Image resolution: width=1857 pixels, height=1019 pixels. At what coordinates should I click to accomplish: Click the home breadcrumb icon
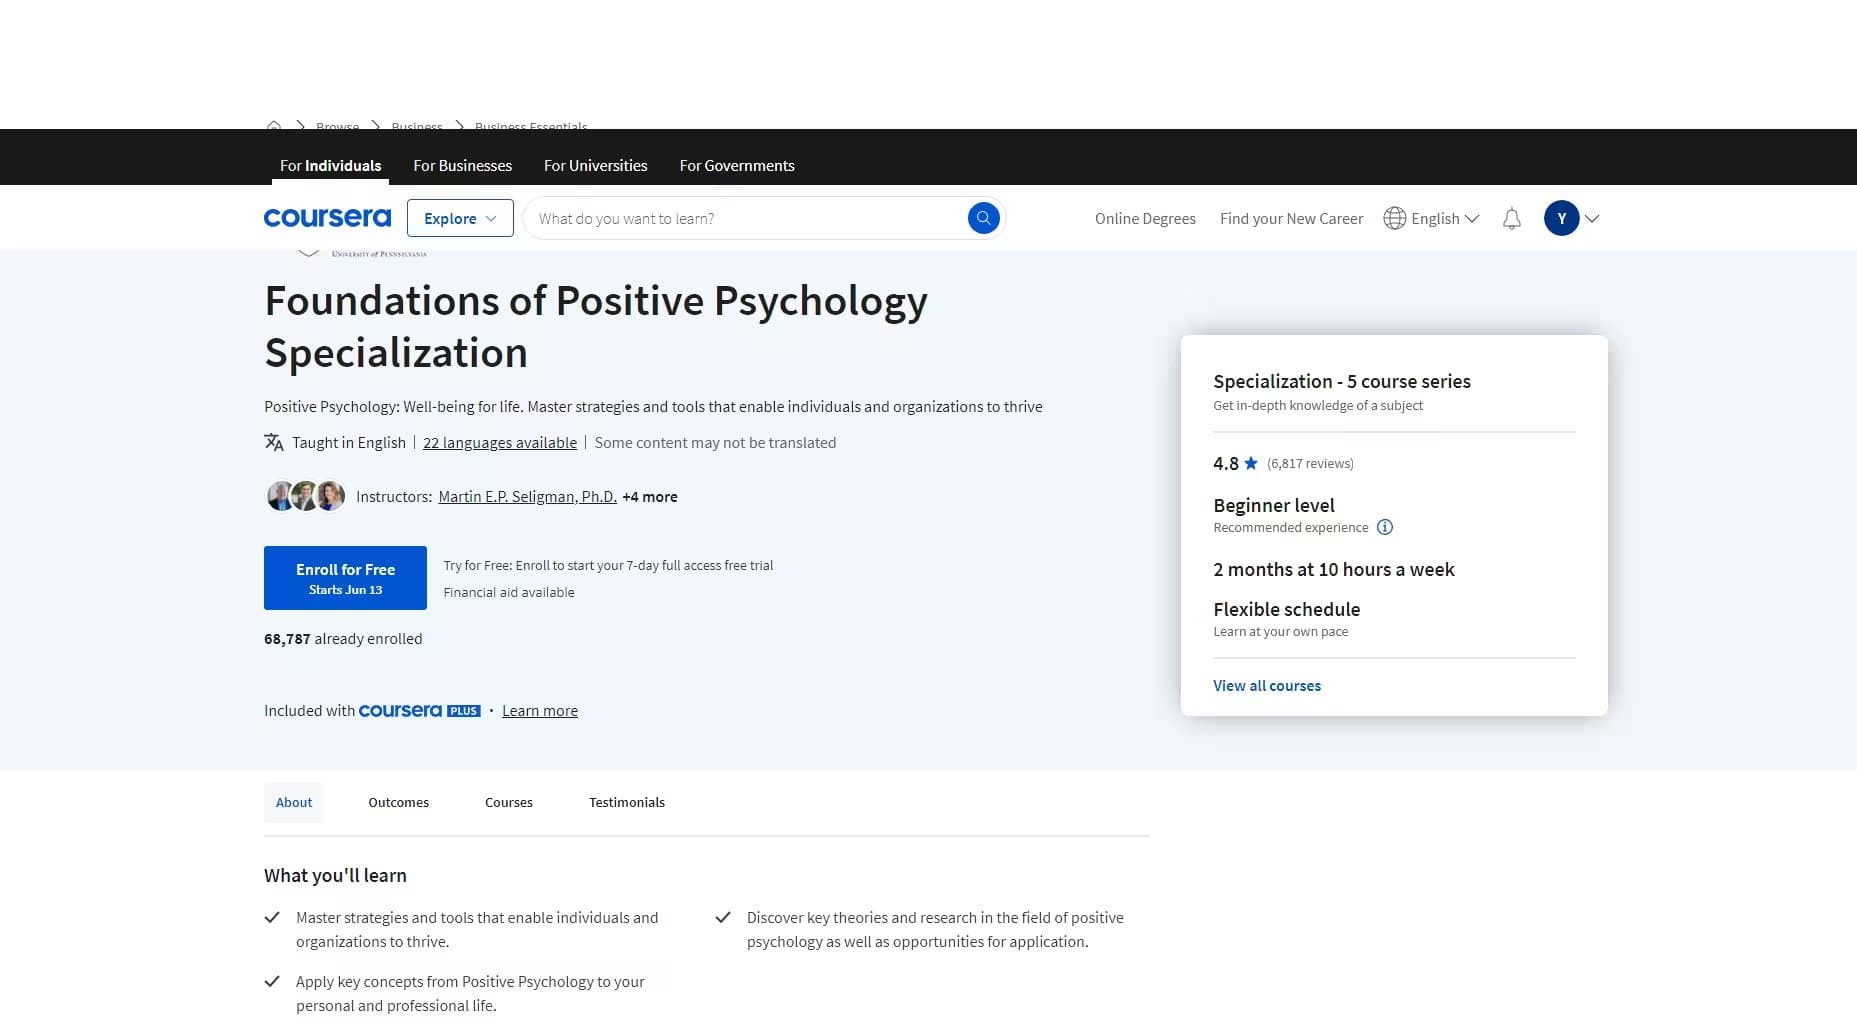click(x=274, y=126)
